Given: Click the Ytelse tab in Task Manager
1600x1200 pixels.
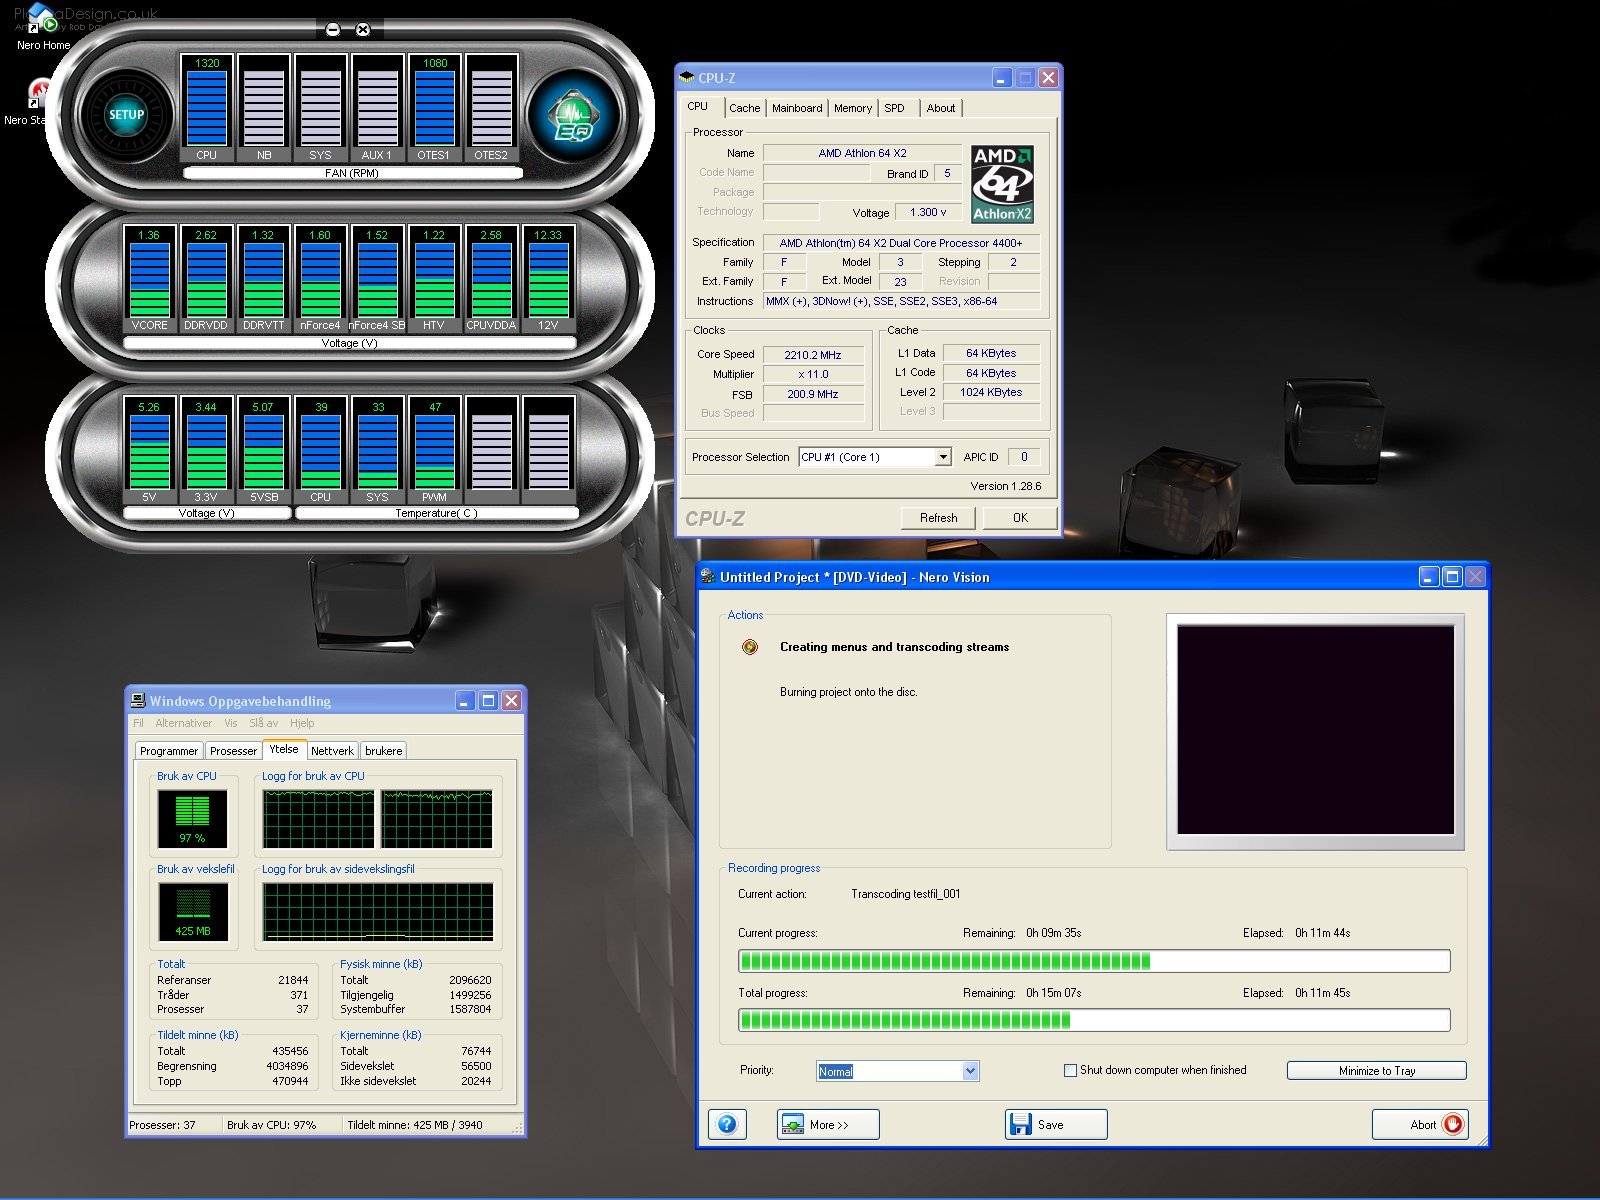Looking at the screenshot, I should 283,749.
